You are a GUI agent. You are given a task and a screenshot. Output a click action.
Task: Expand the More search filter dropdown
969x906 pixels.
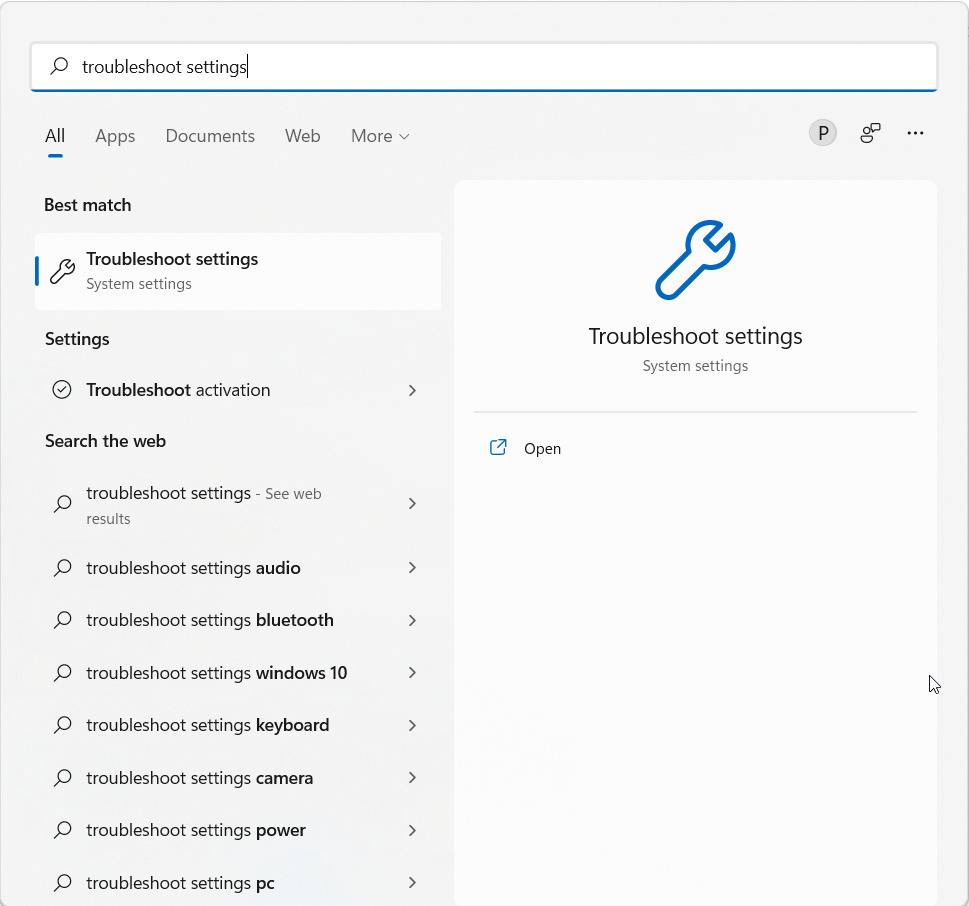tap(379, 136)
